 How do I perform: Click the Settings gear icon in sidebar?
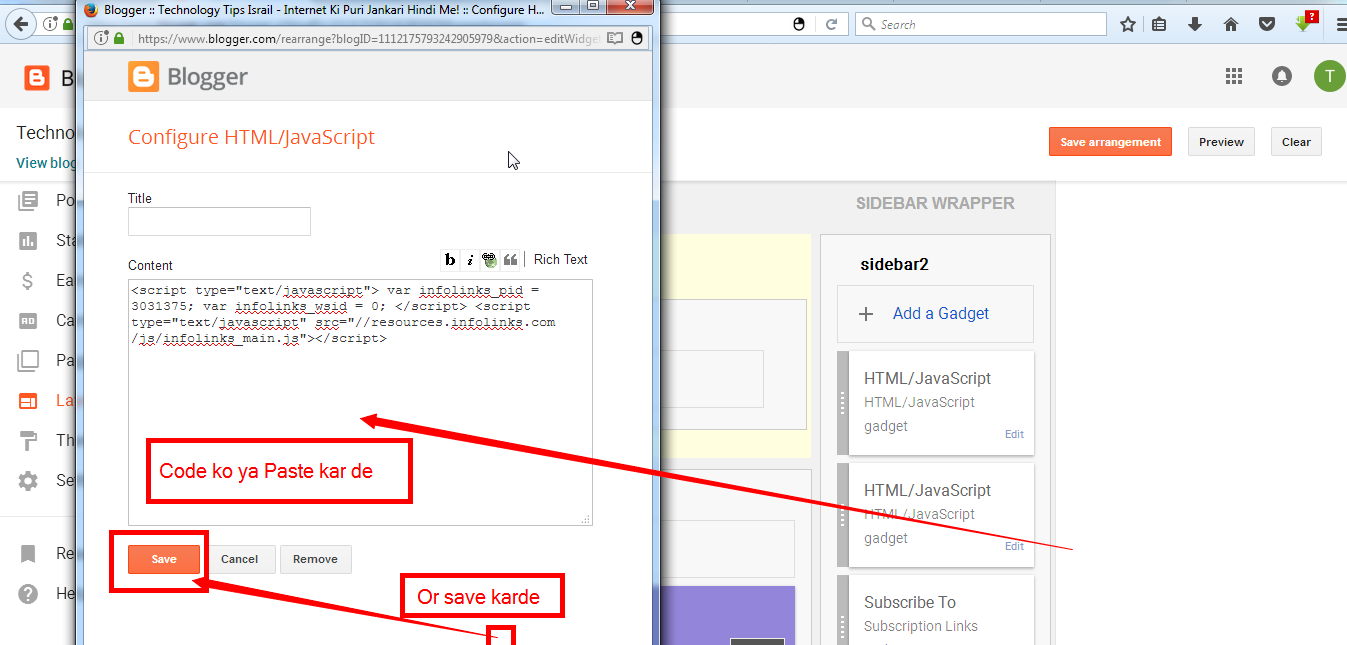tap(28, 481)
